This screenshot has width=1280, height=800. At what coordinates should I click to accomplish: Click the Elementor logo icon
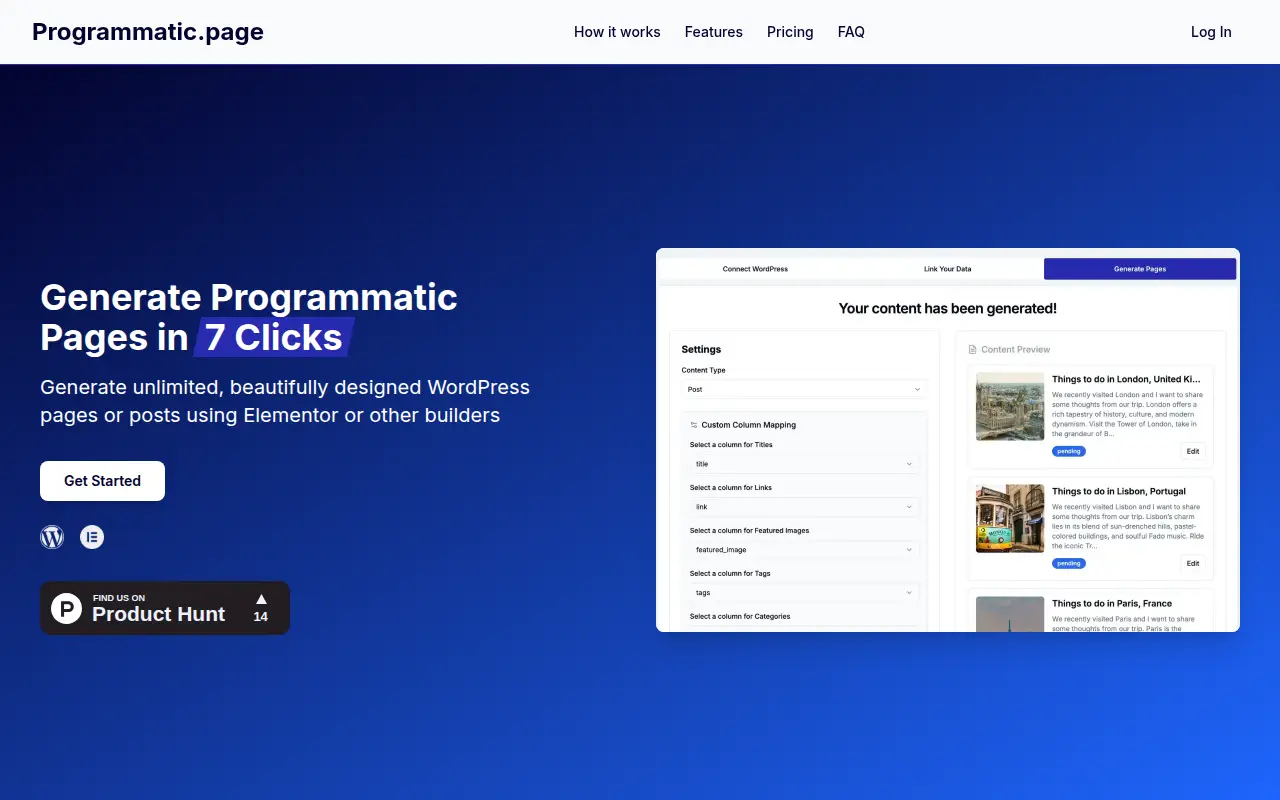click(x=92, y=537)
